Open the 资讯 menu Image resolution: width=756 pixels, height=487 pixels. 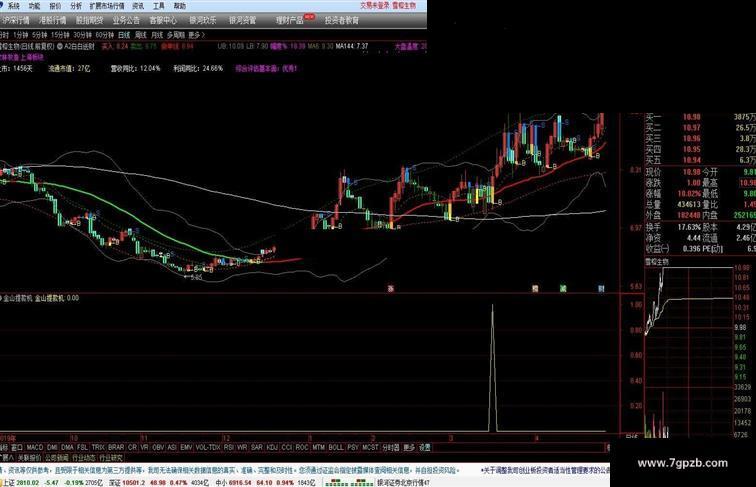click(x=138, y=6)
